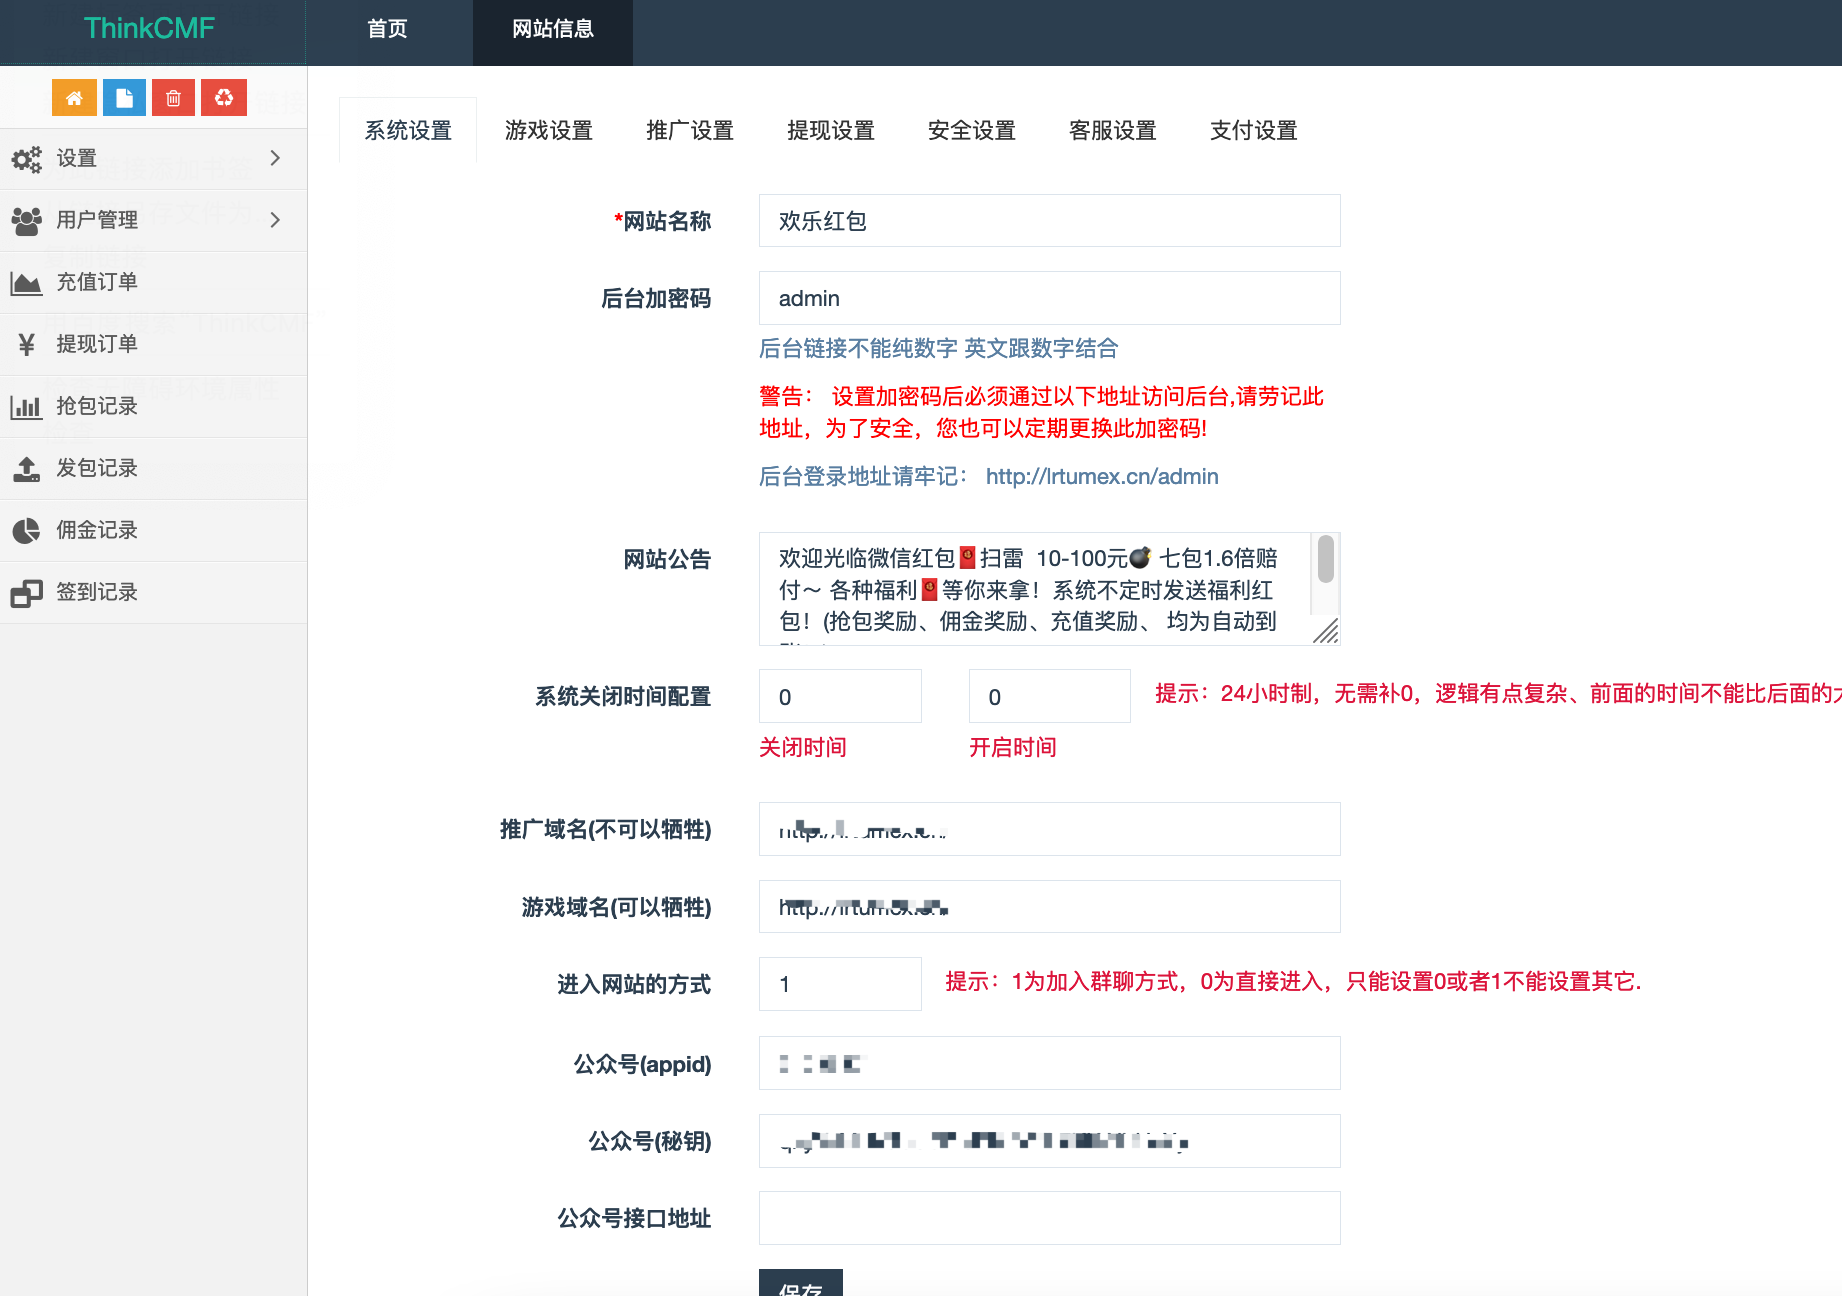Viewport: 1842px width, 1296px height.
Task: Click the orange recycle icon in the sidebar
Action: point(223,97)
